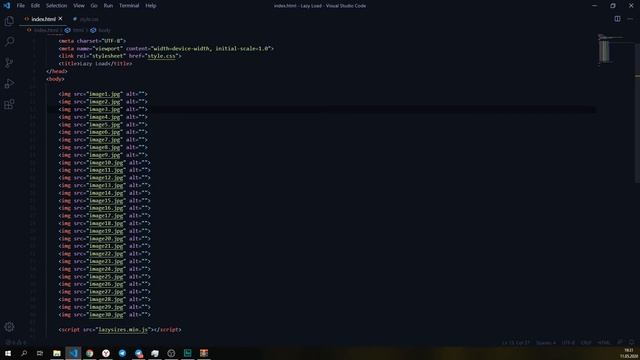Change HTML language mode in status bar
Viewport: 640px width, 360px height.
603,342
